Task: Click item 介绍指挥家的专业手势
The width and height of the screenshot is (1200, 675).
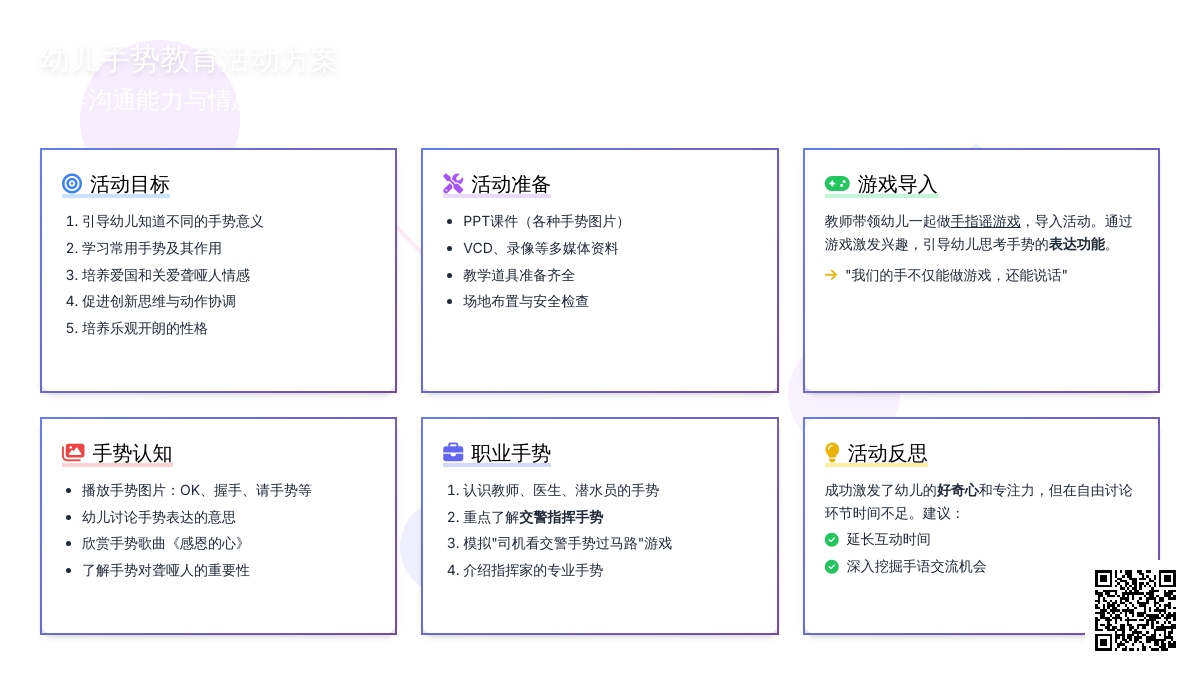Action: (x=533, y=571)
